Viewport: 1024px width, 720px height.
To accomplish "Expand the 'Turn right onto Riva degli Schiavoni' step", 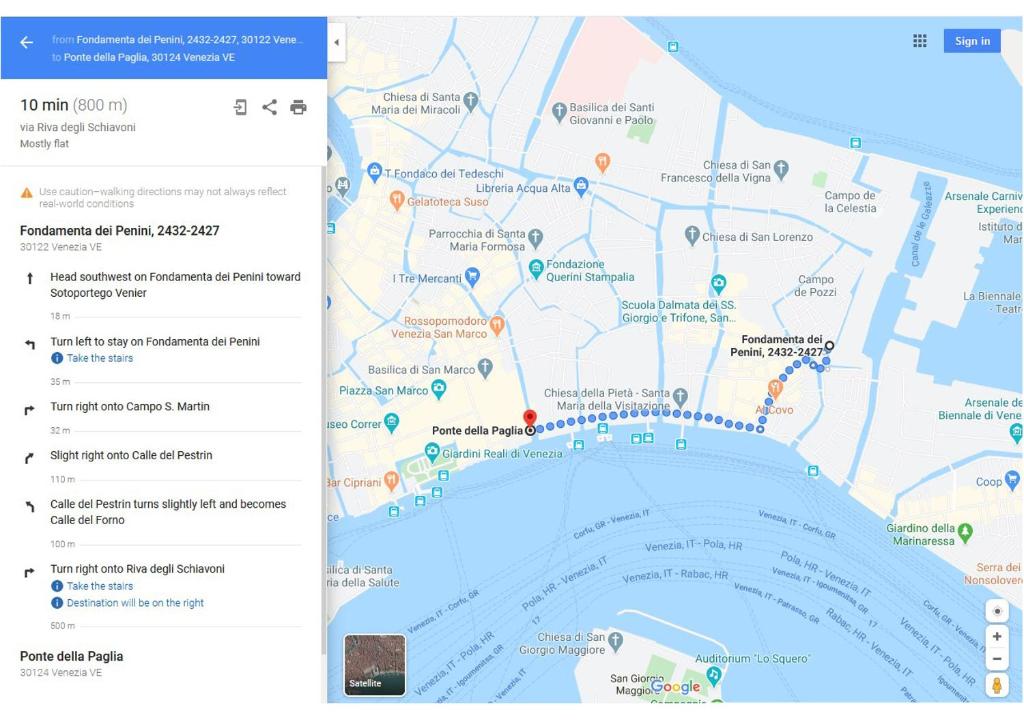I will pos(137,569).
